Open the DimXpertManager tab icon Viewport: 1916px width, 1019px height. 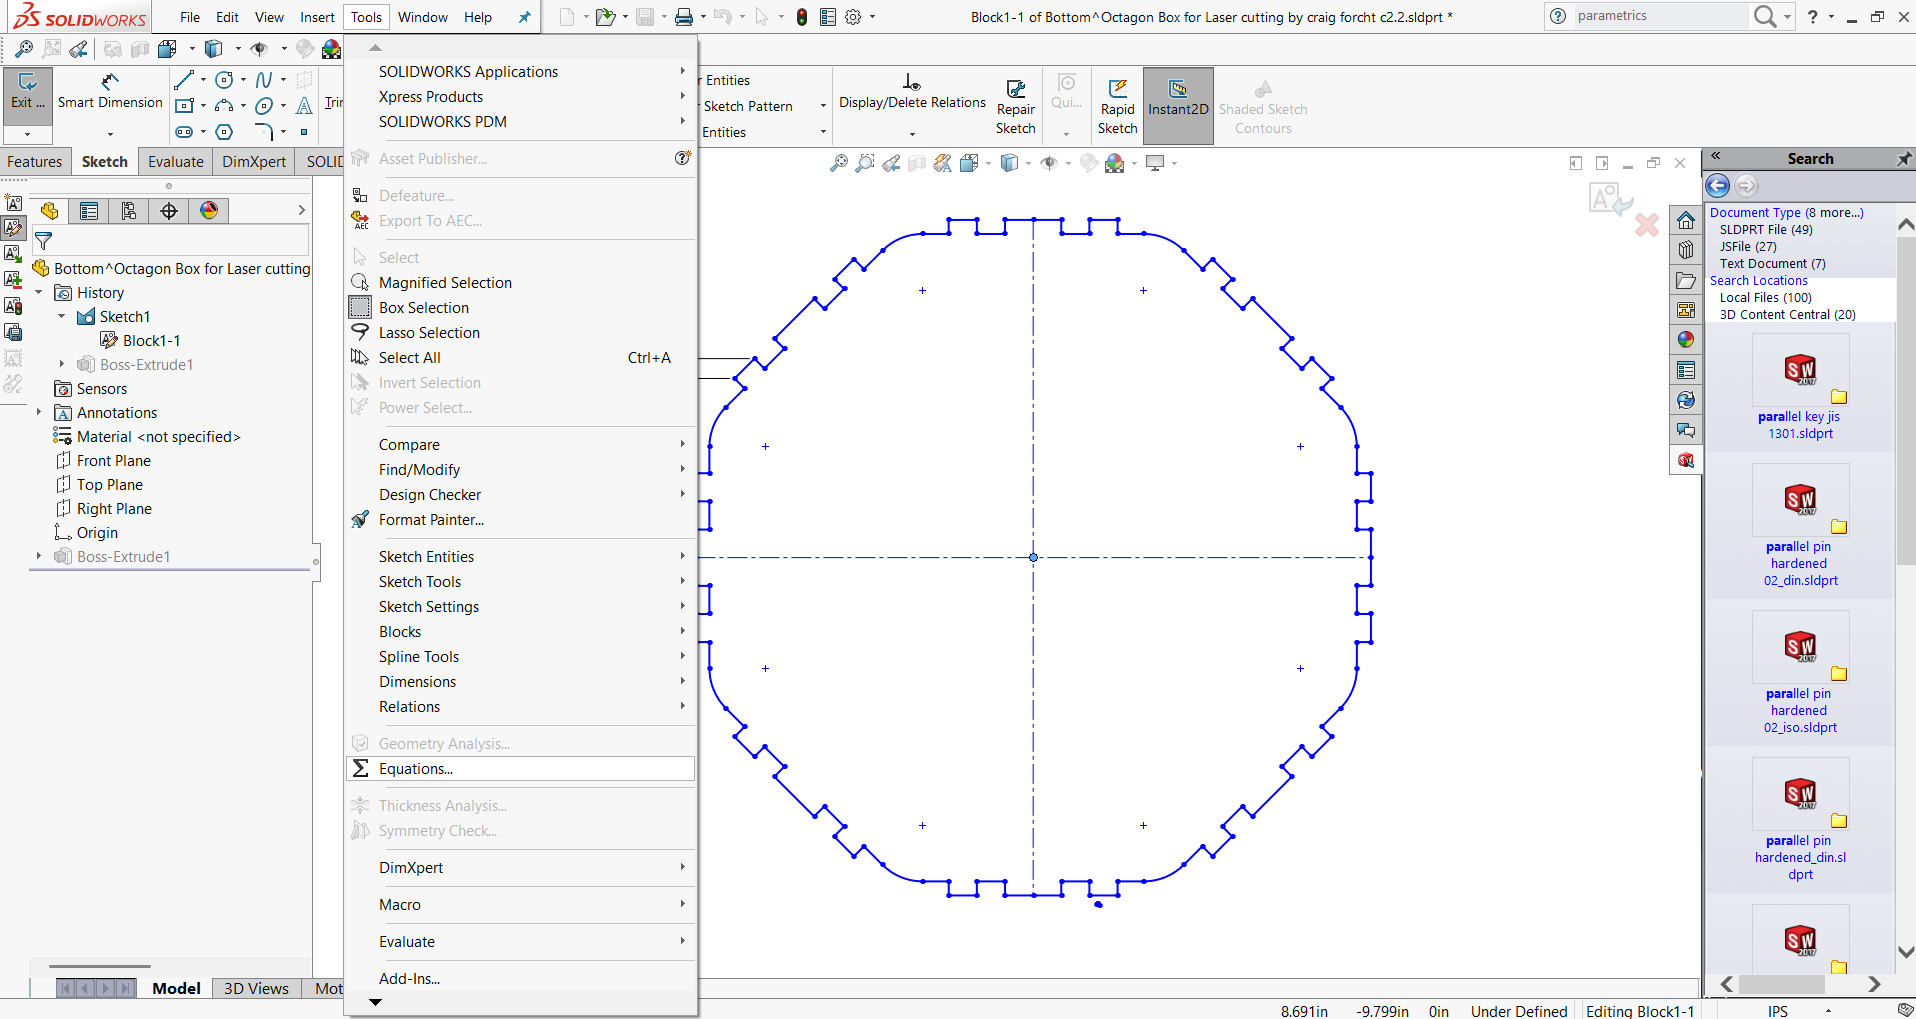(169, 211)
